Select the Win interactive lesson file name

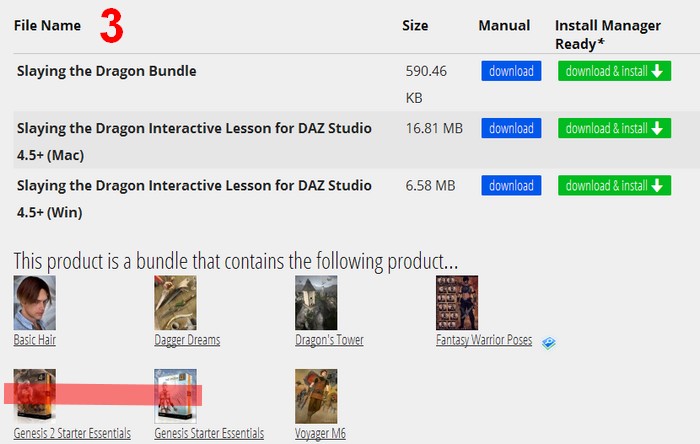pos(194,199)
